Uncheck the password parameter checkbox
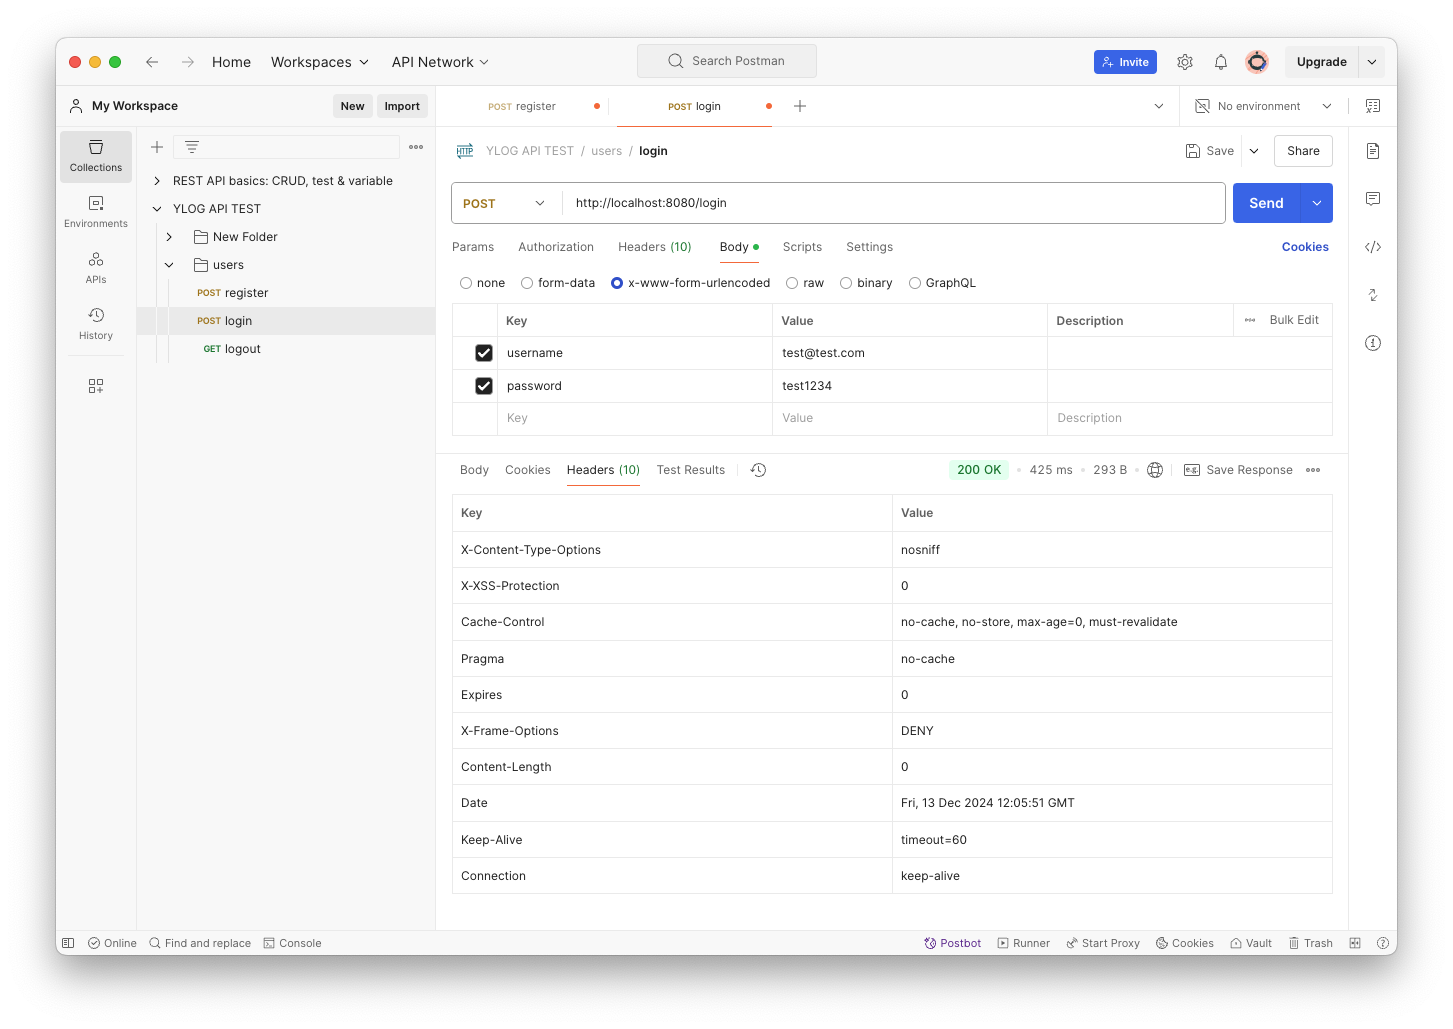The height and width of the screenshot is (1029, 1453). tap(484, 386)
